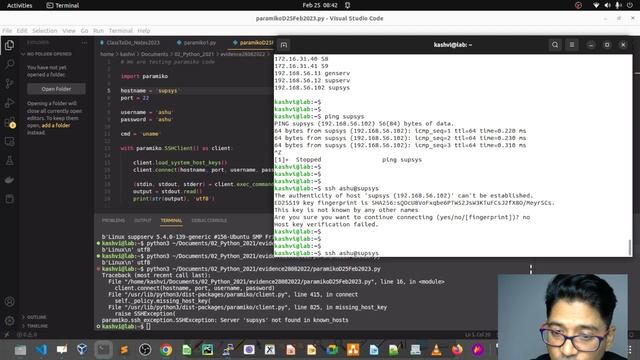Screen dimensions: 640x360
Task: Select the Terminal panel tab
Action: pos(171,220)
